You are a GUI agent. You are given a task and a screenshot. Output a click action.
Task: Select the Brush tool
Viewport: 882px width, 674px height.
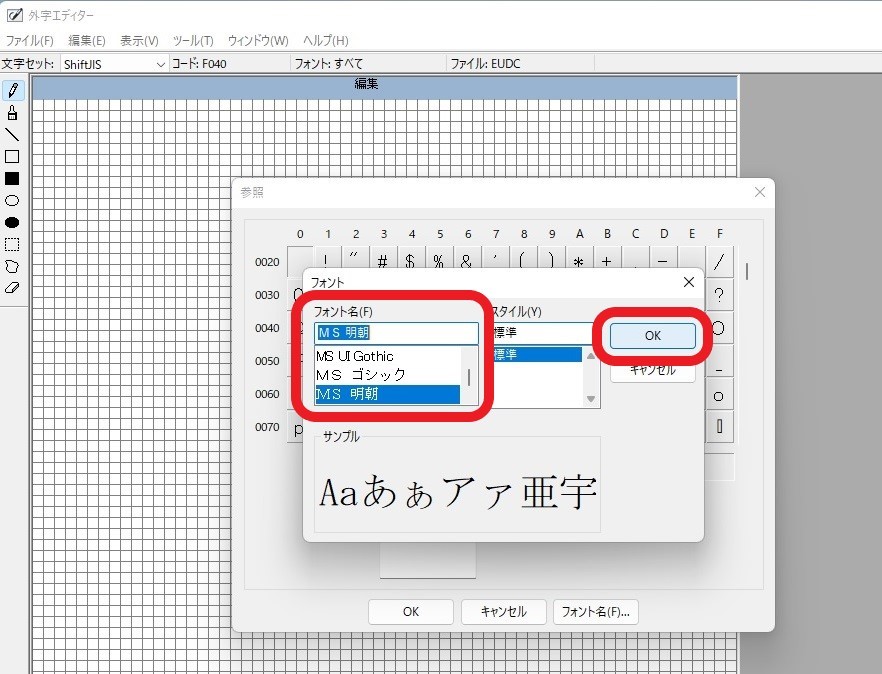12,113
